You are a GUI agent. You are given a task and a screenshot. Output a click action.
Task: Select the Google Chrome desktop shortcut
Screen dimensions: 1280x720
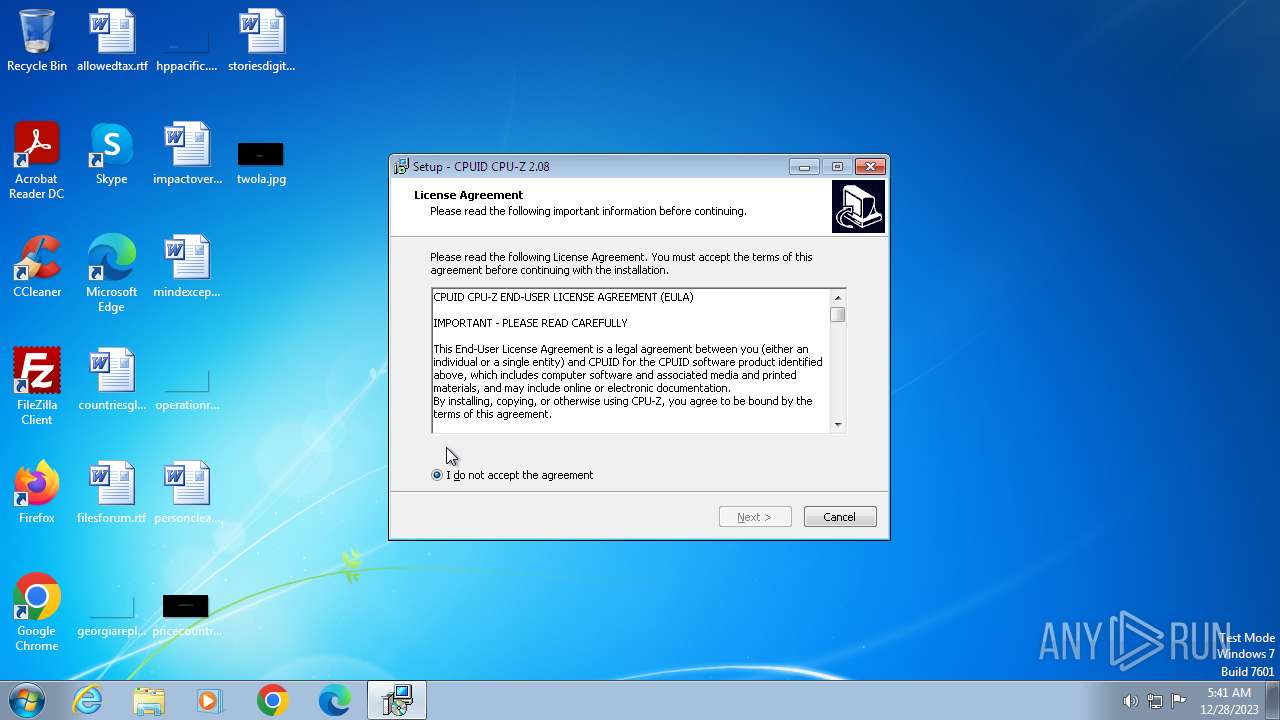pos(37,613)
